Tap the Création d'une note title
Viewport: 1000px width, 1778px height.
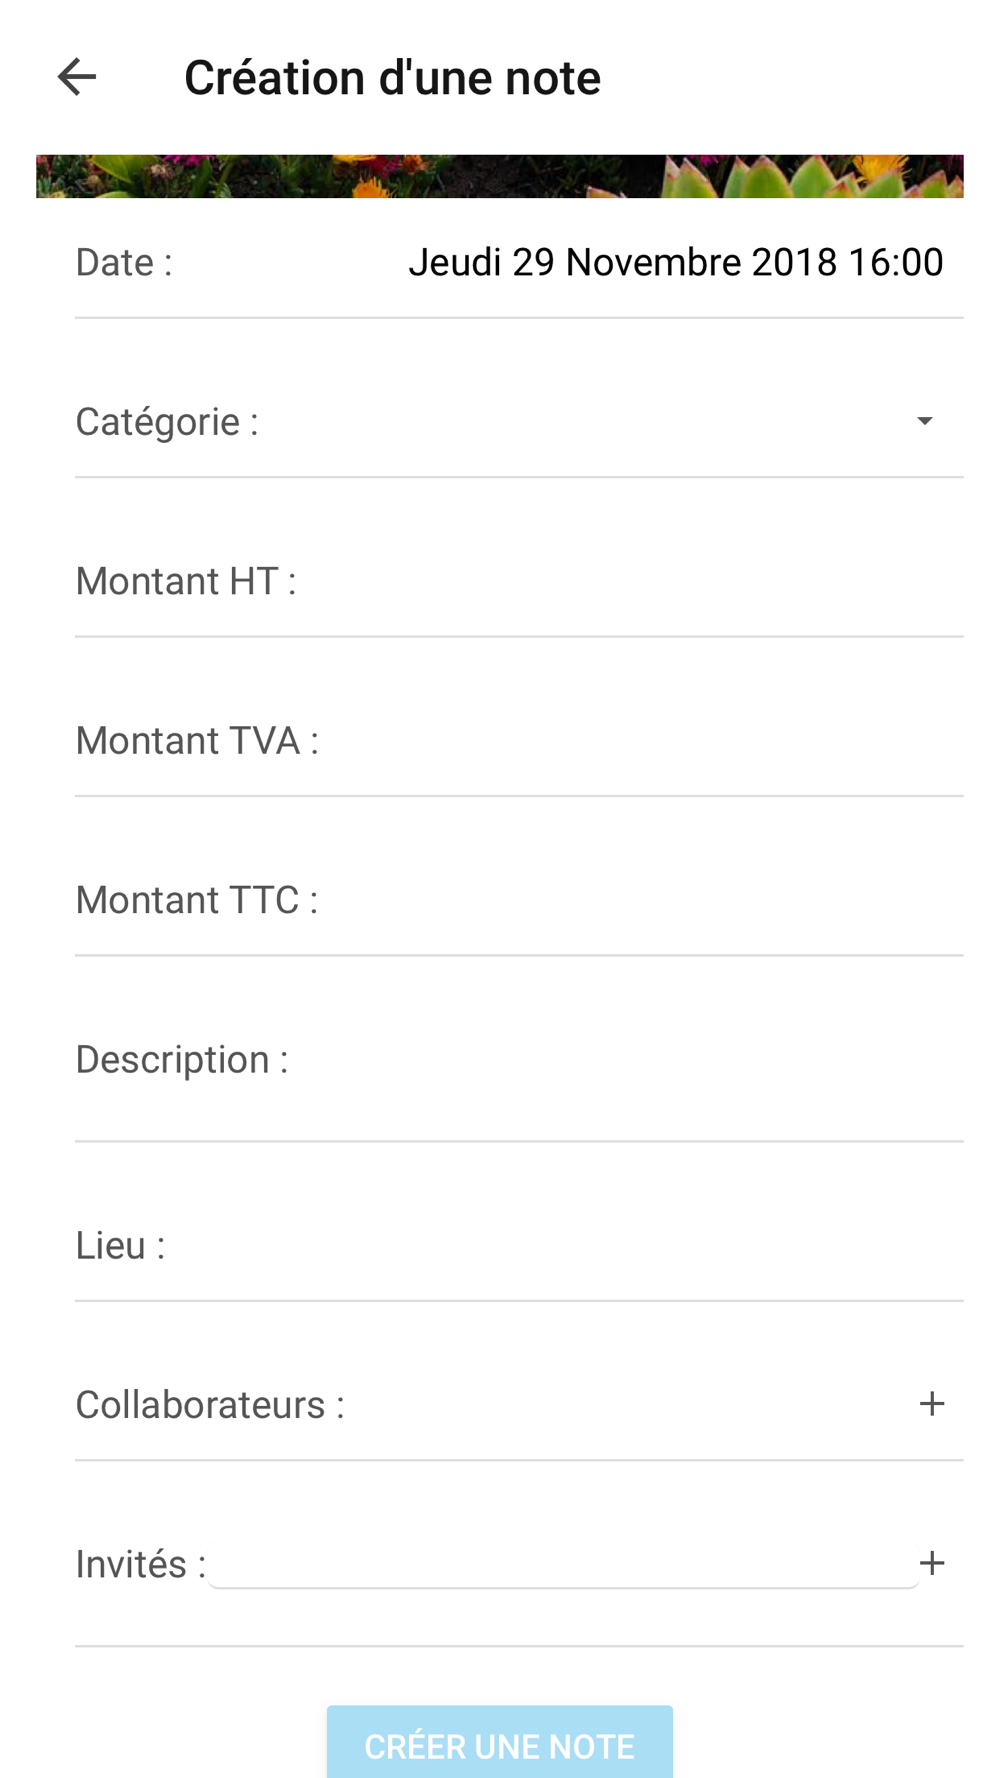click(x=392, y=78)
